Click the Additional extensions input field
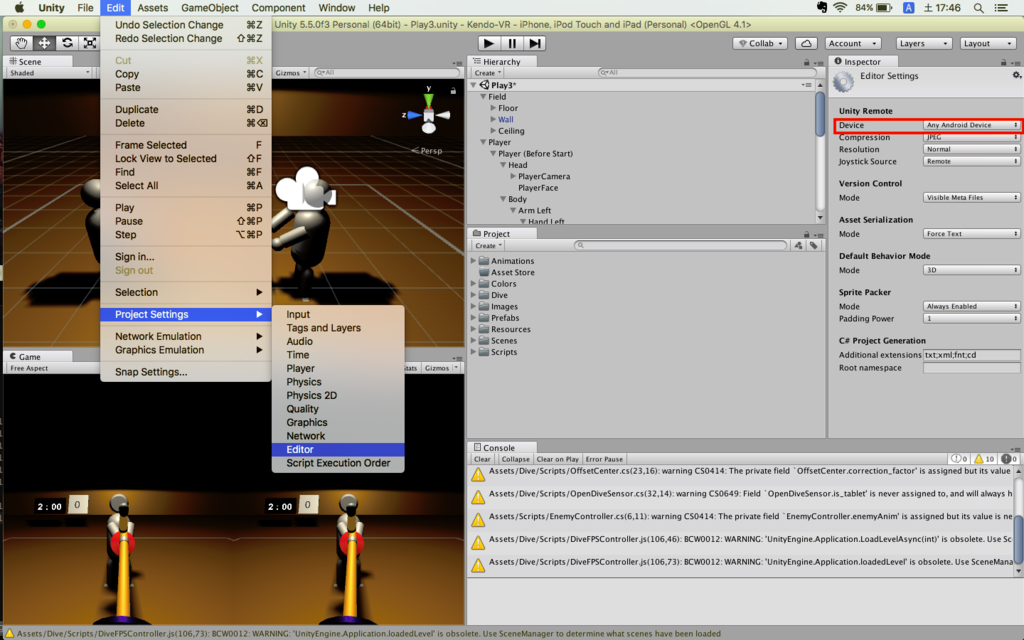The height and width of the screenshot is (640, 1024). 971,355
